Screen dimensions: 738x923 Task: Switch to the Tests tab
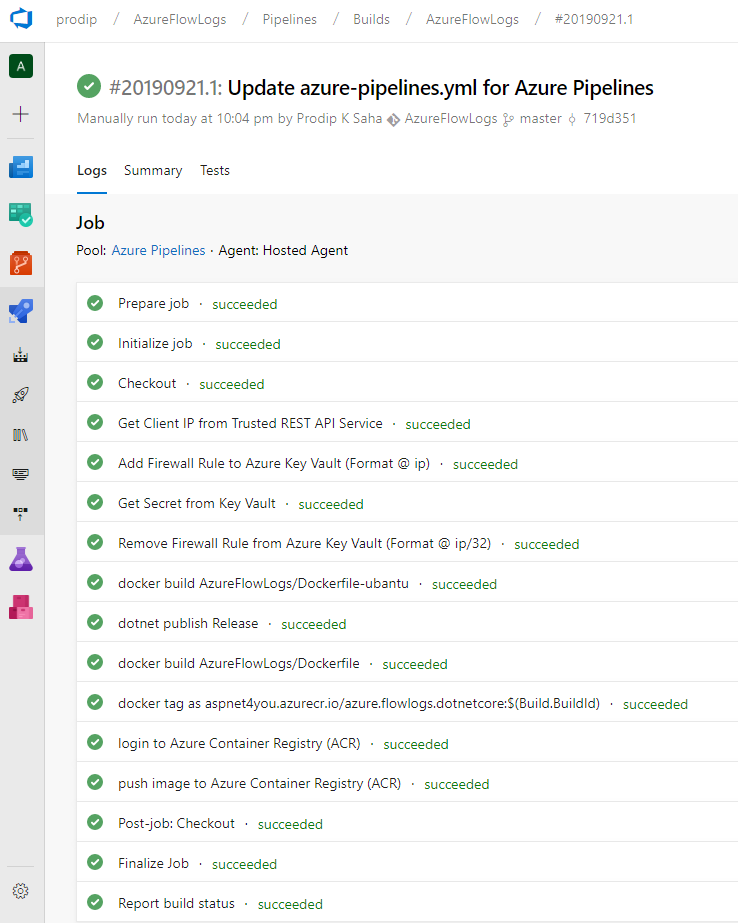pyautogui.click(x=215, y=171)
